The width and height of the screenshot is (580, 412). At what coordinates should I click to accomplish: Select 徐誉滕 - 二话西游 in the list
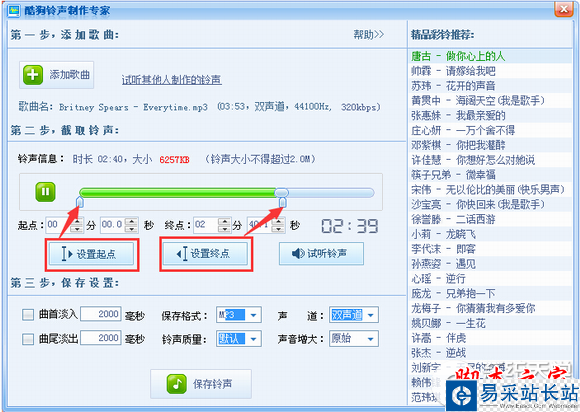pyautogui.click(x=490, y=219)
